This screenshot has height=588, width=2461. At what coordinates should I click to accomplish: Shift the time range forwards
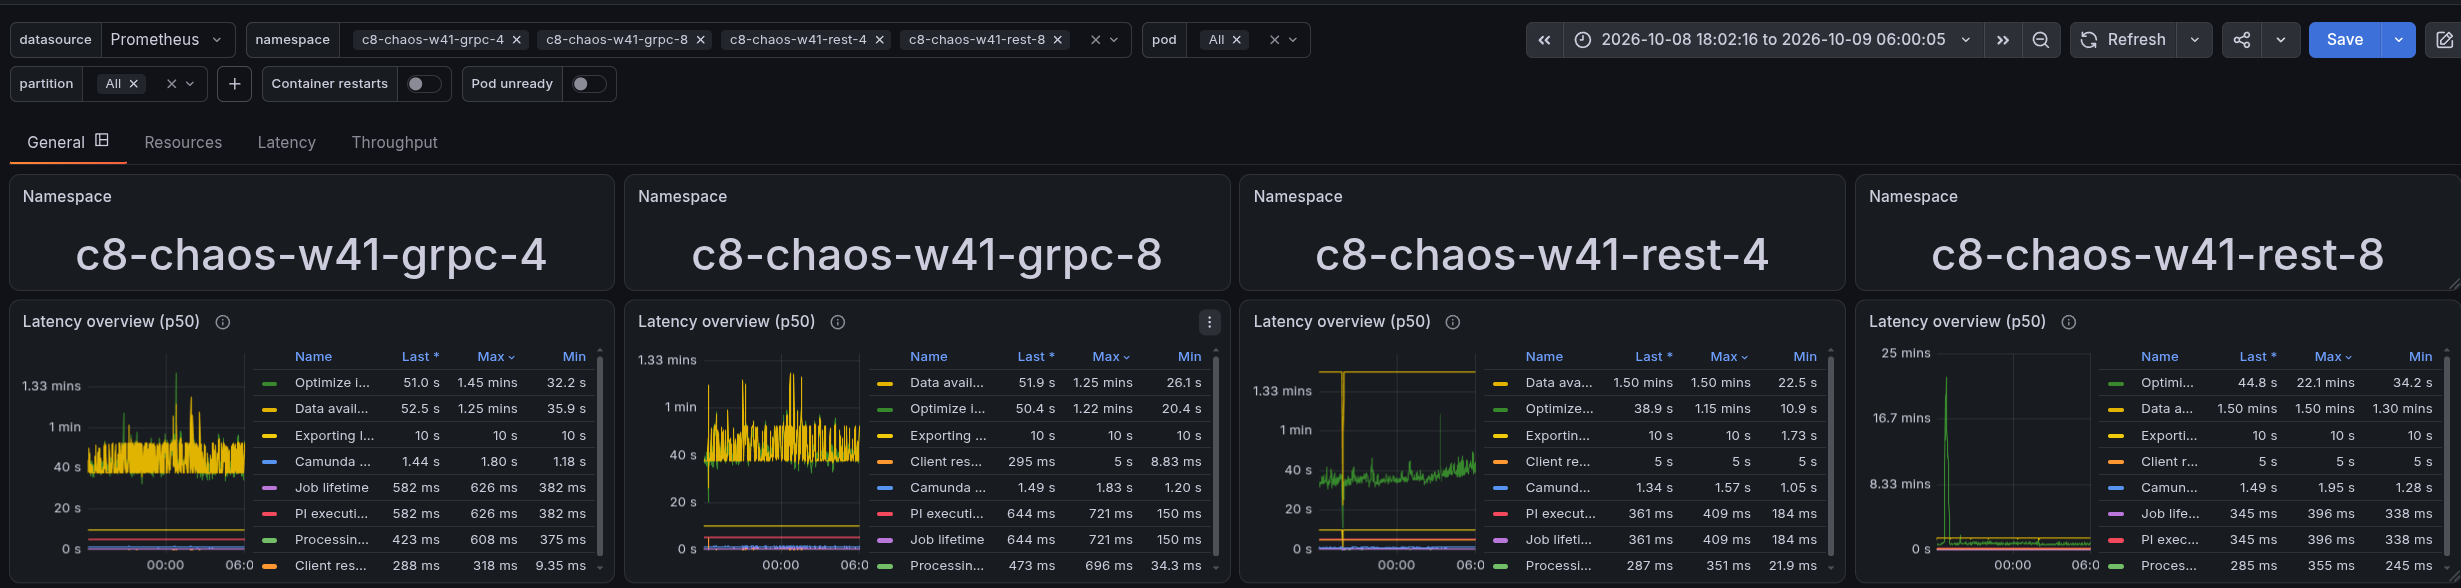[x=2003, y=40]
